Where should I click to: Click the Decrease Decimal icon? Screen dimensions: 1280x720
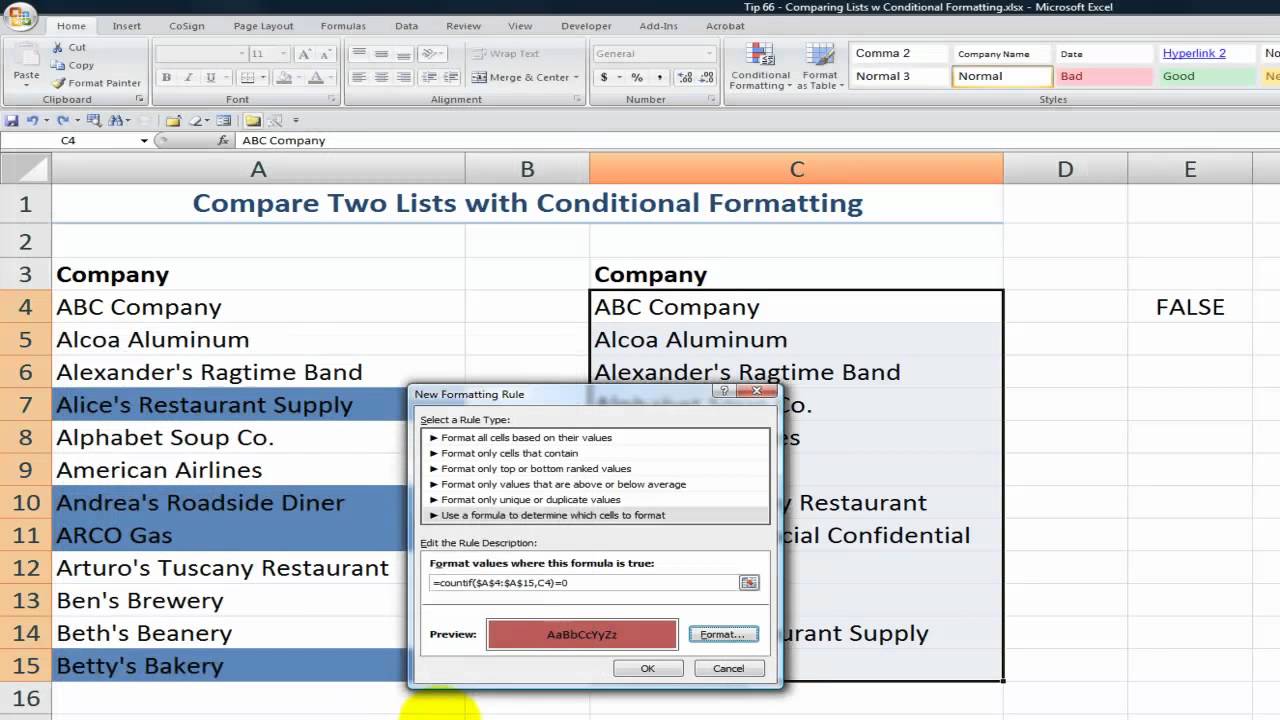click(x=706, y=77)
